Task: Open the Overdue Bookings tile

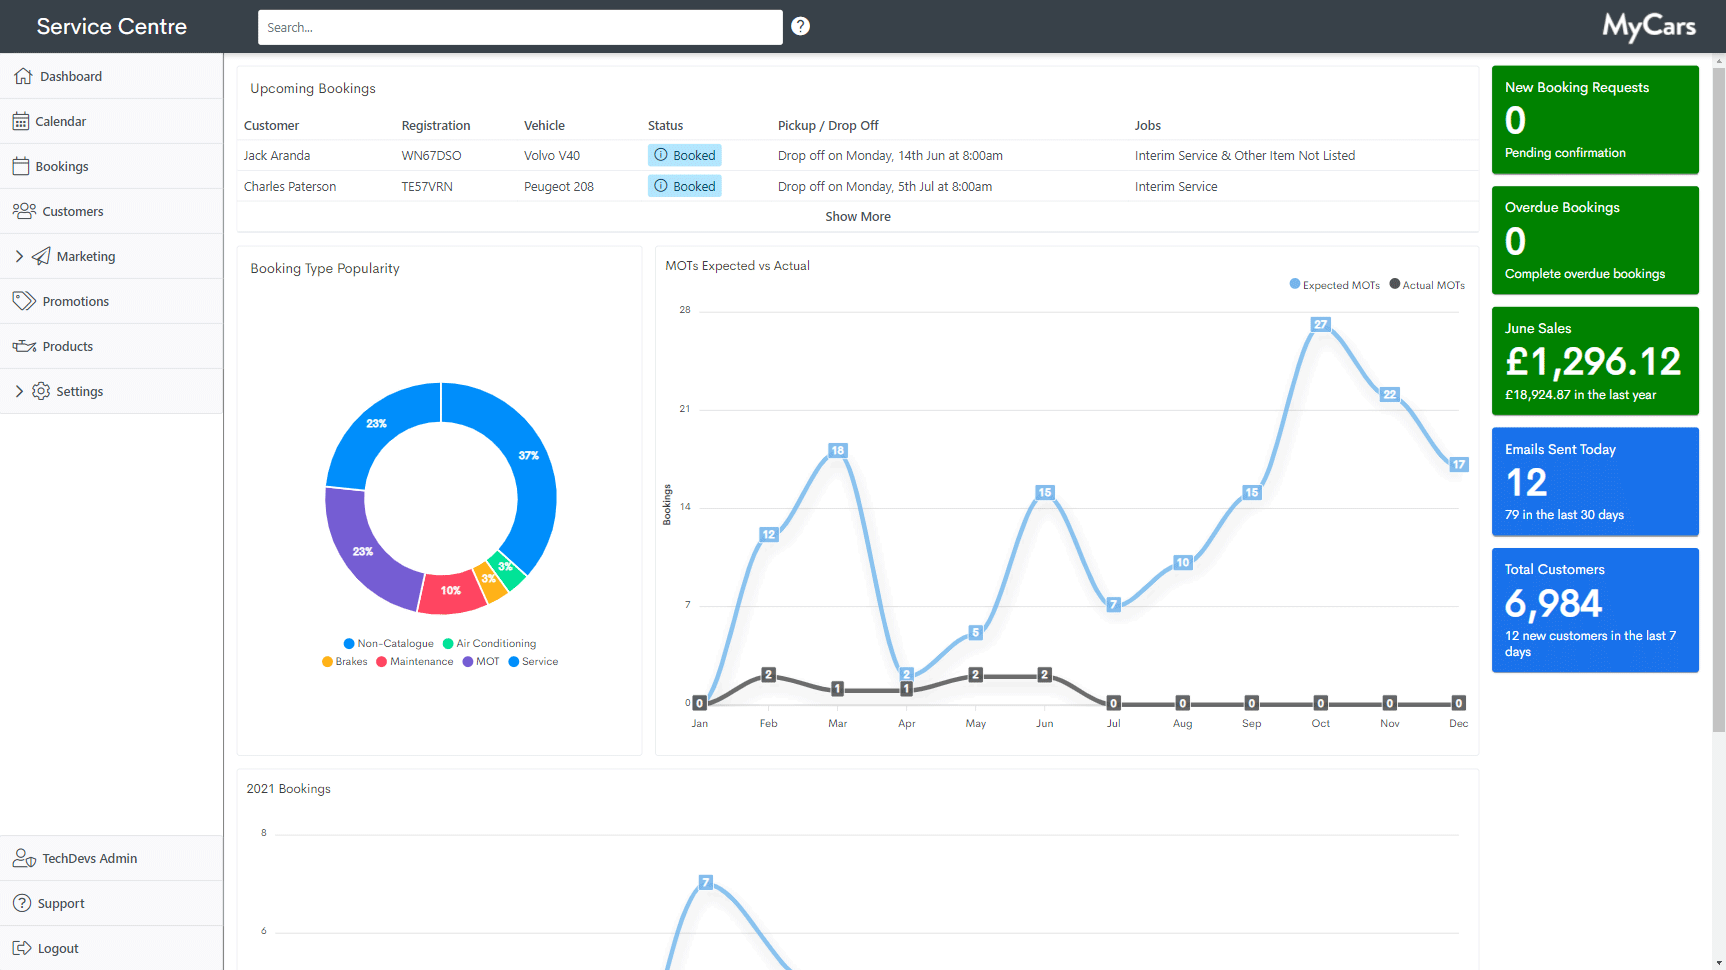Action: (x=1594, y=240)
